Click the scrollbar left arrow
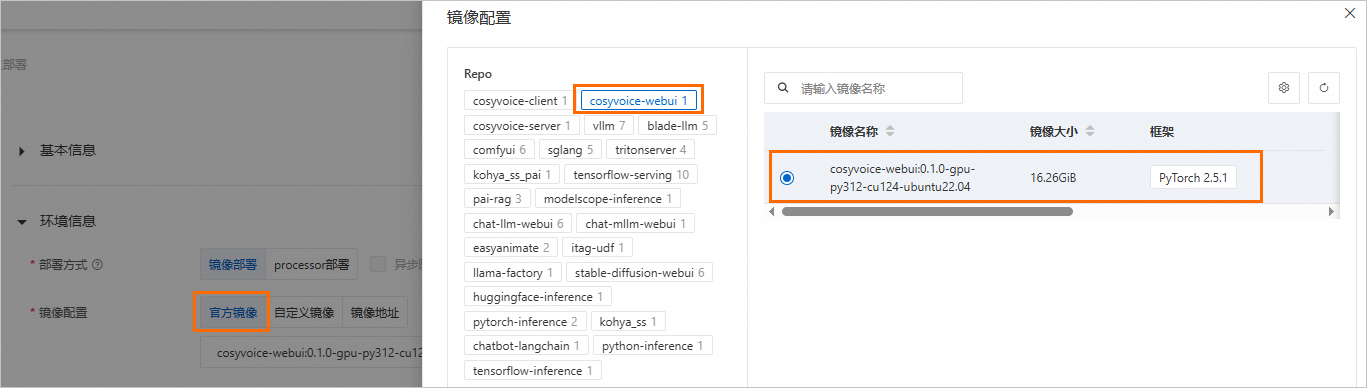The width and height of the screenshot is (1367, 388). (771, 212)
